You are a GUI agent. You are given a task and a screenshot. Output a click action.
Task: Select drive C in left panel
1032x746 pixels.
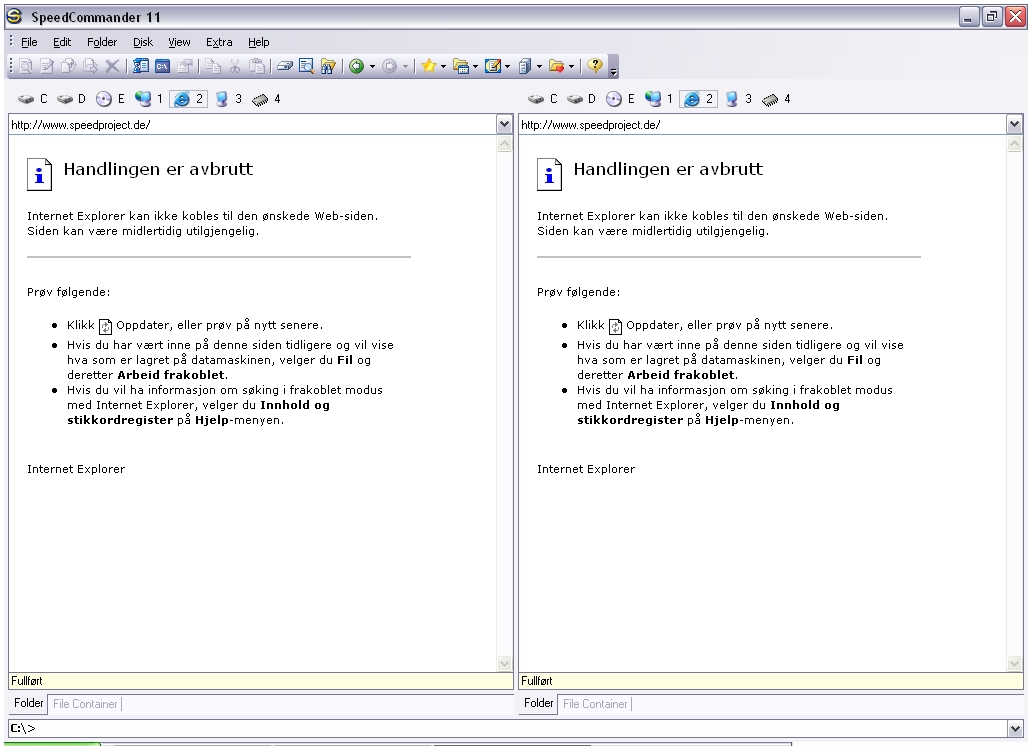point(33,99)
